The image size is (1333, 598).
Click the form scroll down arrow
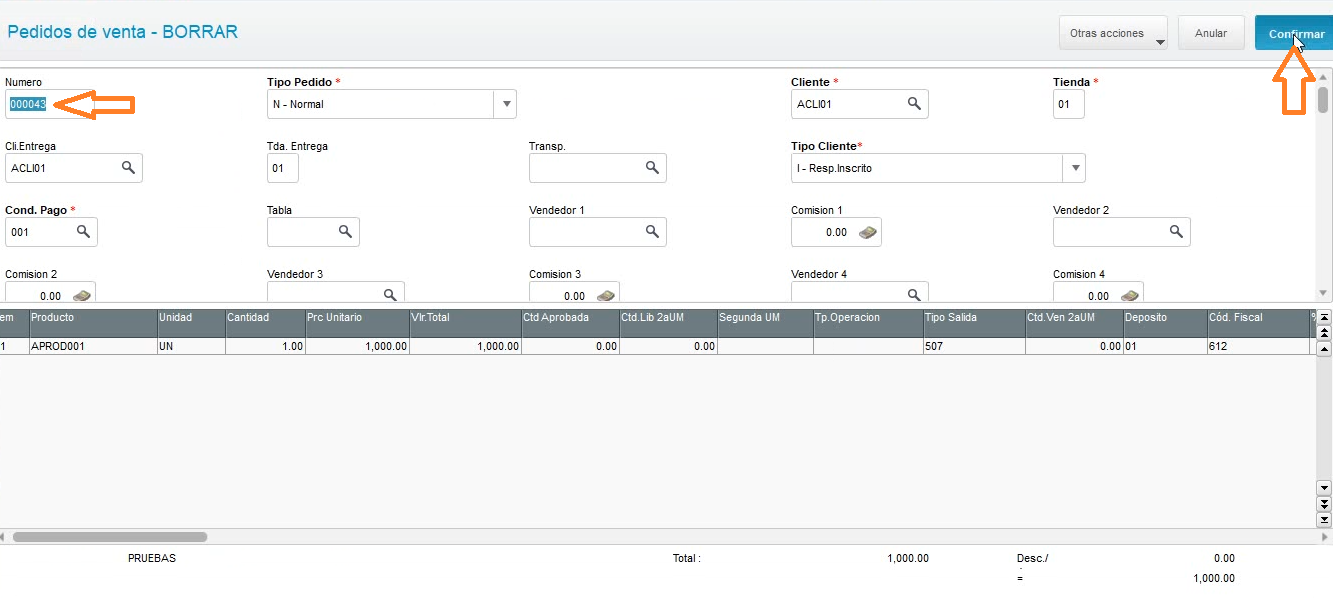point(1324,293)
